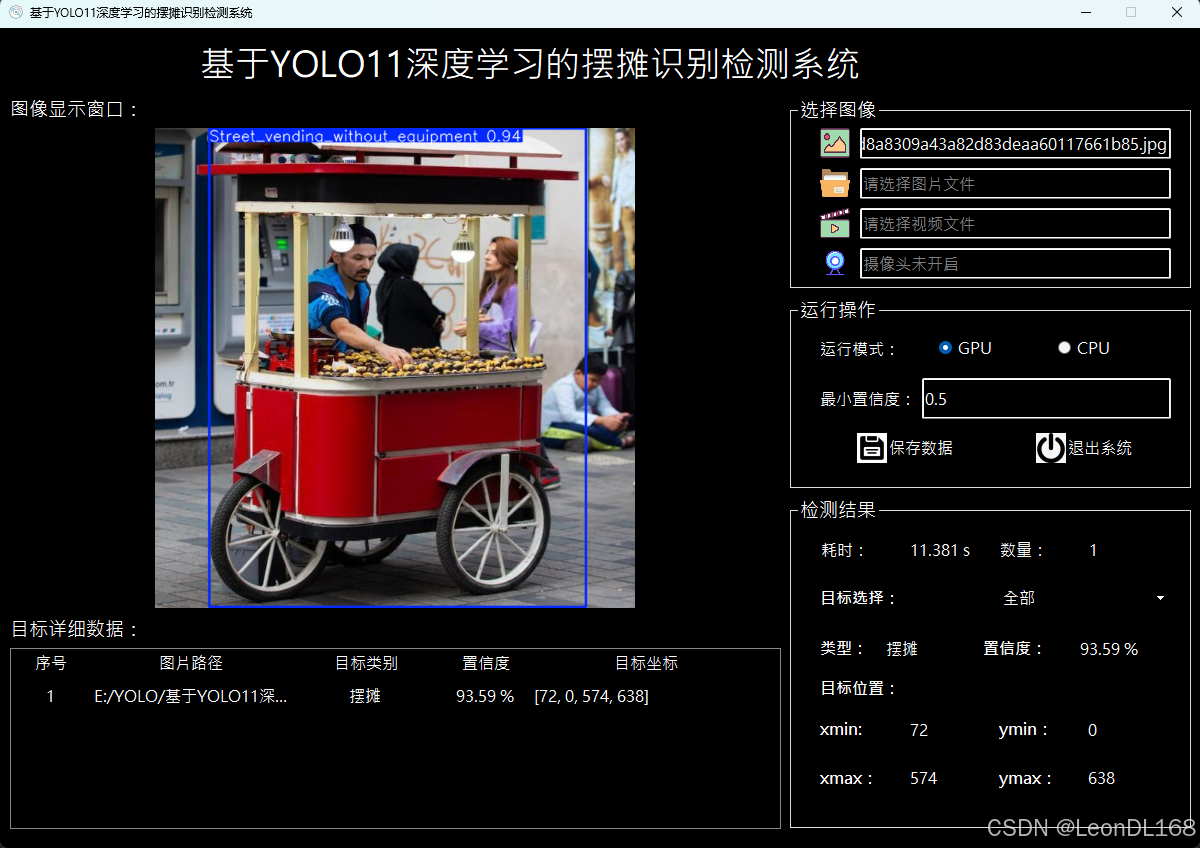Click the Street_vending_without_equipment detection label
The height and width of the screenshot is (848, 1200).
point(365,136)
